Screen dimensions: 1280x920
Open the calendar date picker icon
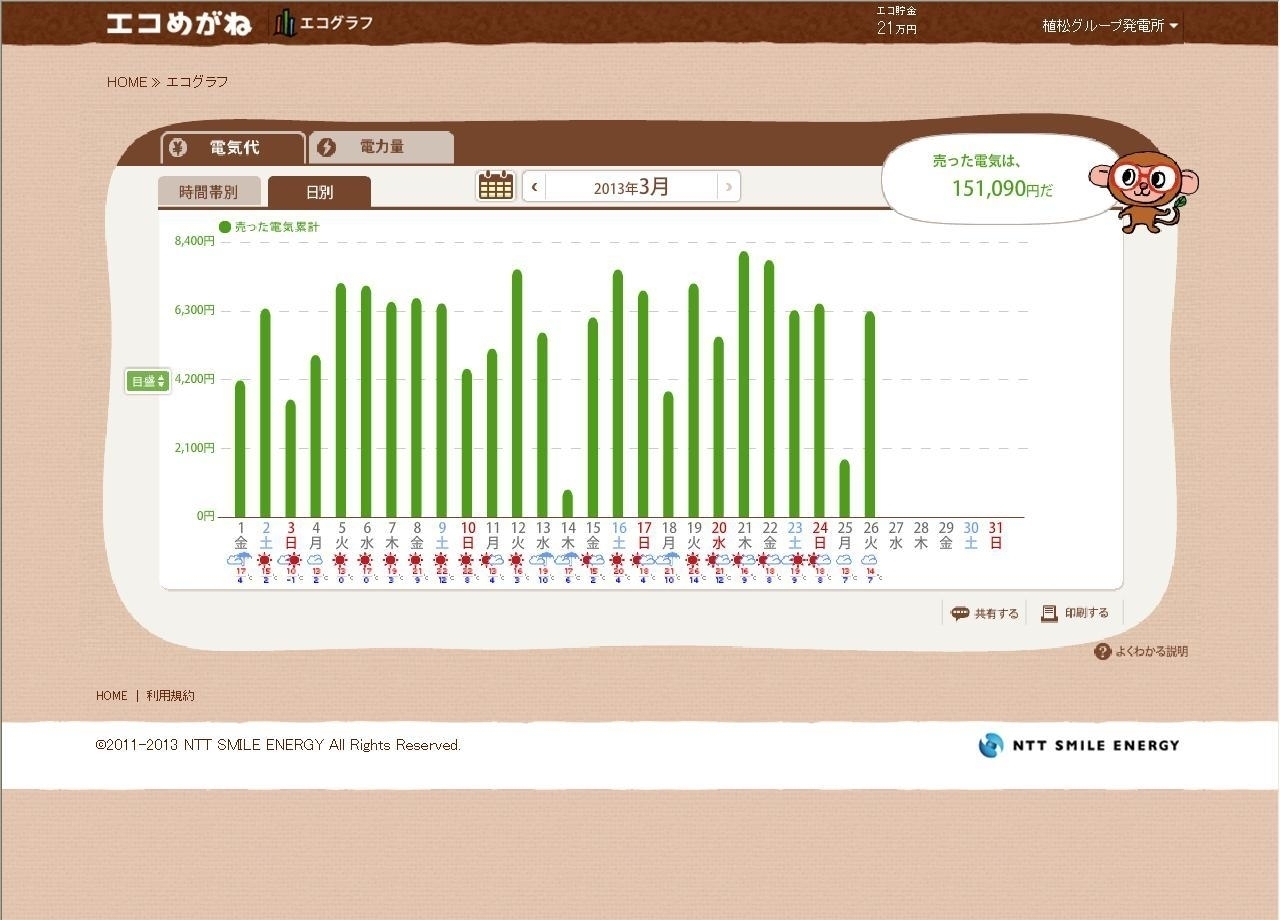tap(496, 186)
